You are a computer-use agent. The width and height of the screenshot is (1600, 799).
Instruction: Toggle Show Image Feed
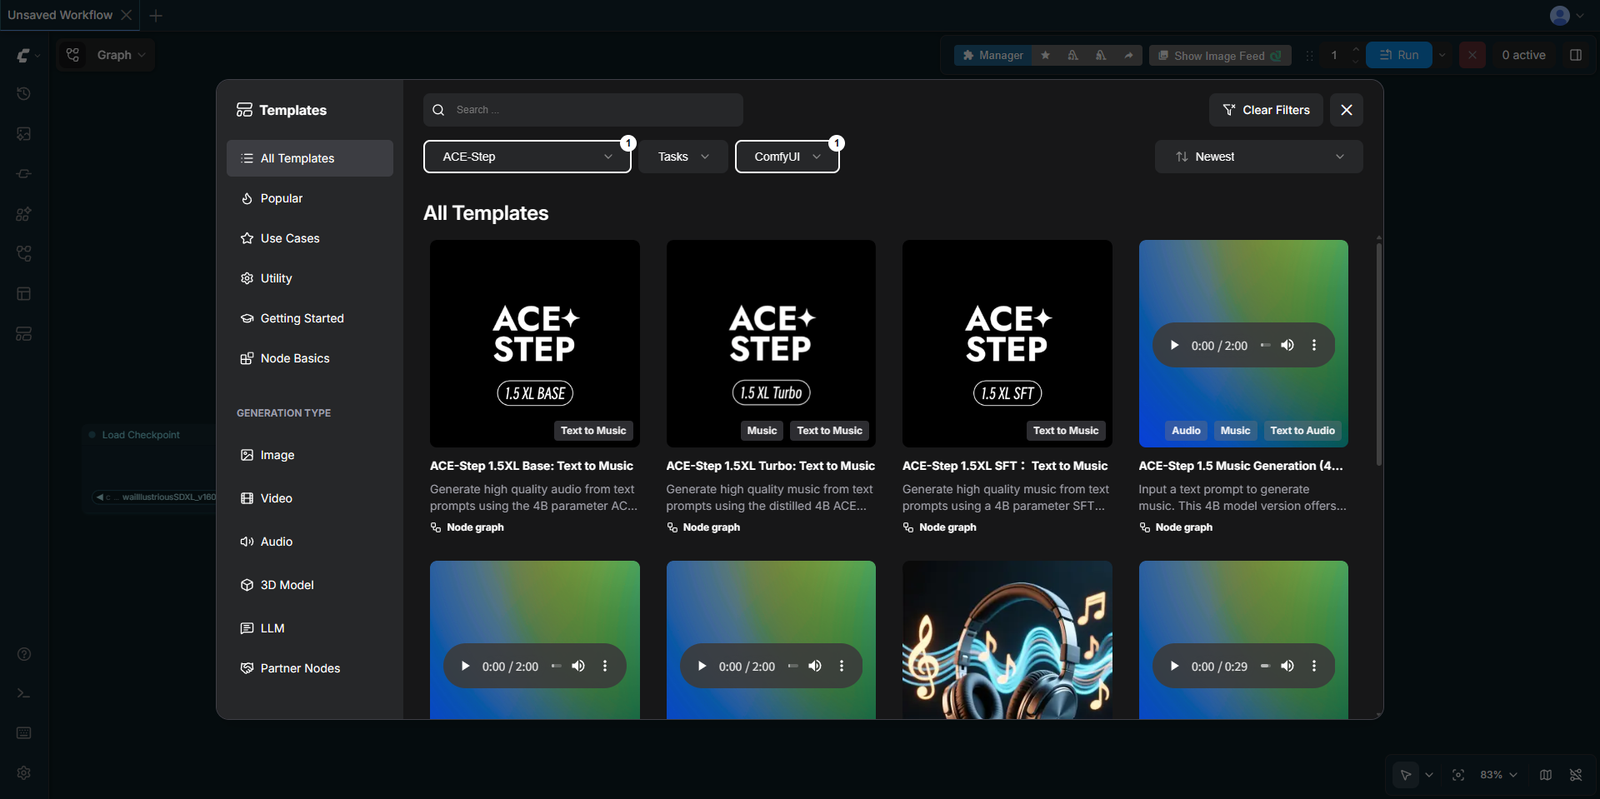1220,56
